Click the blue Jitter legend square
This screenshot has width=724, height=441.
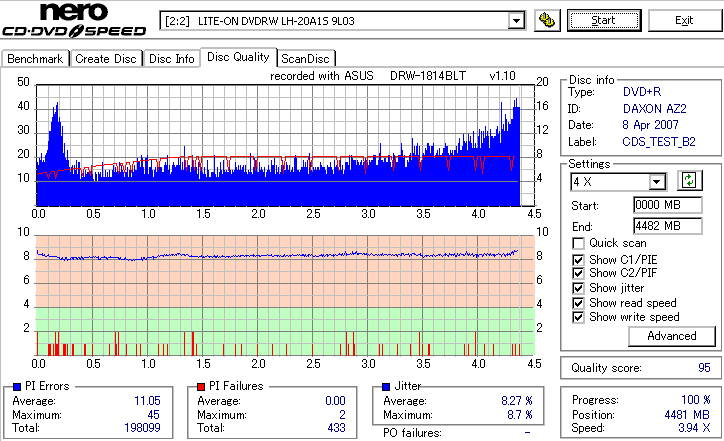tap(386, 387)
